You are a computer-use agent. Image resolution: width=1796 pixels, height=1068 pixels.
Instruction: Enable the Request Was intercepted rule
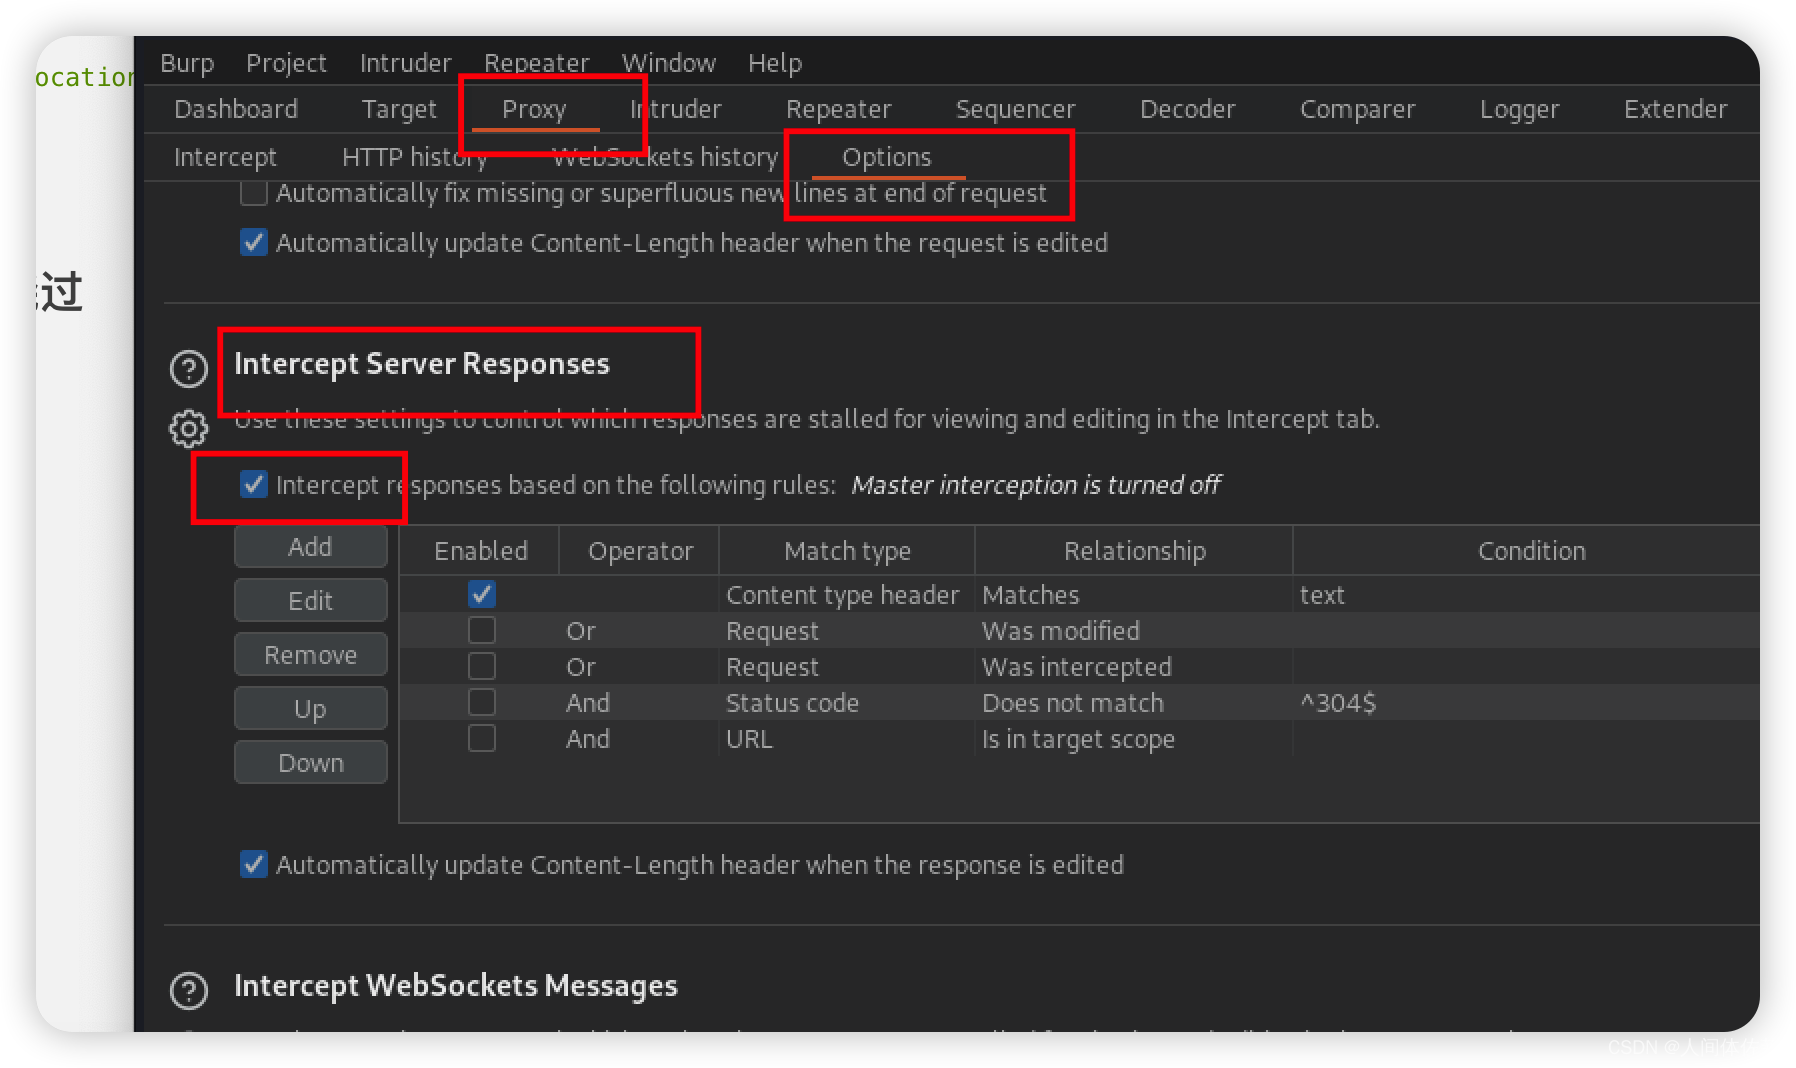(x=482, y=666)
